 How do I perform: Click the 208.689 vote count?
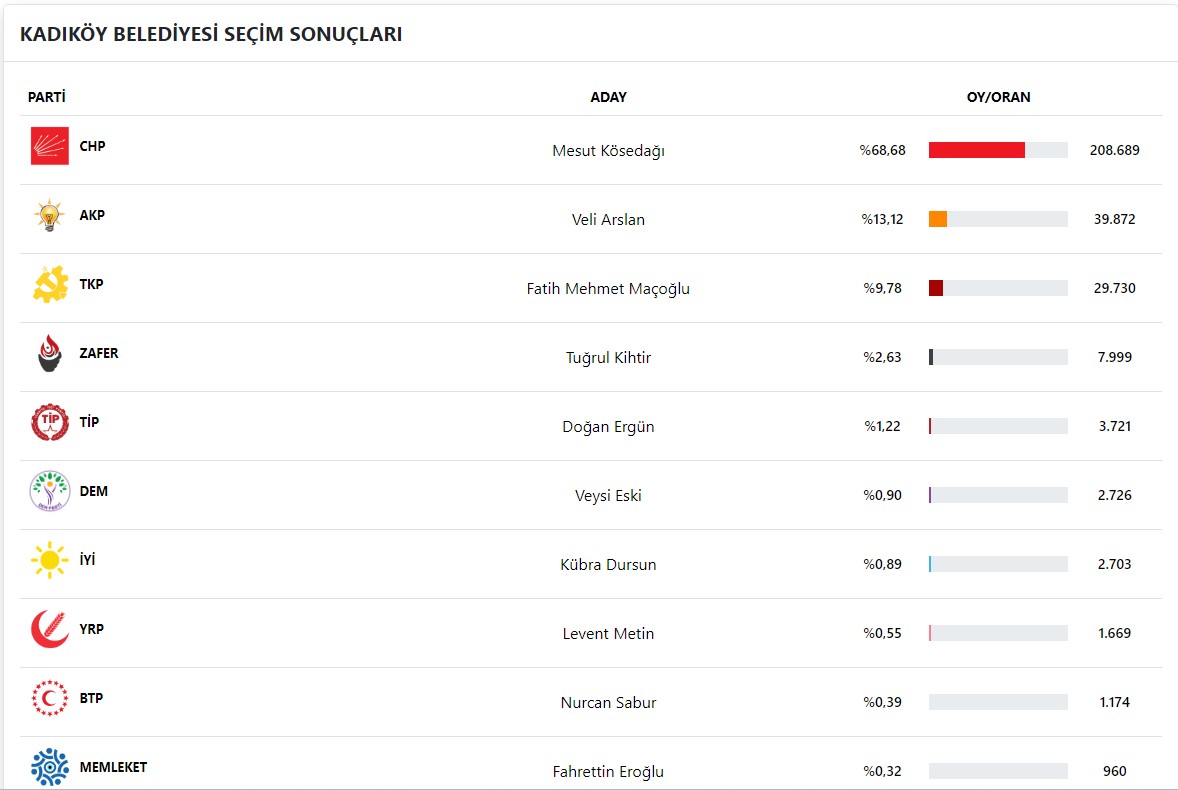click(x=1115, y=150)
